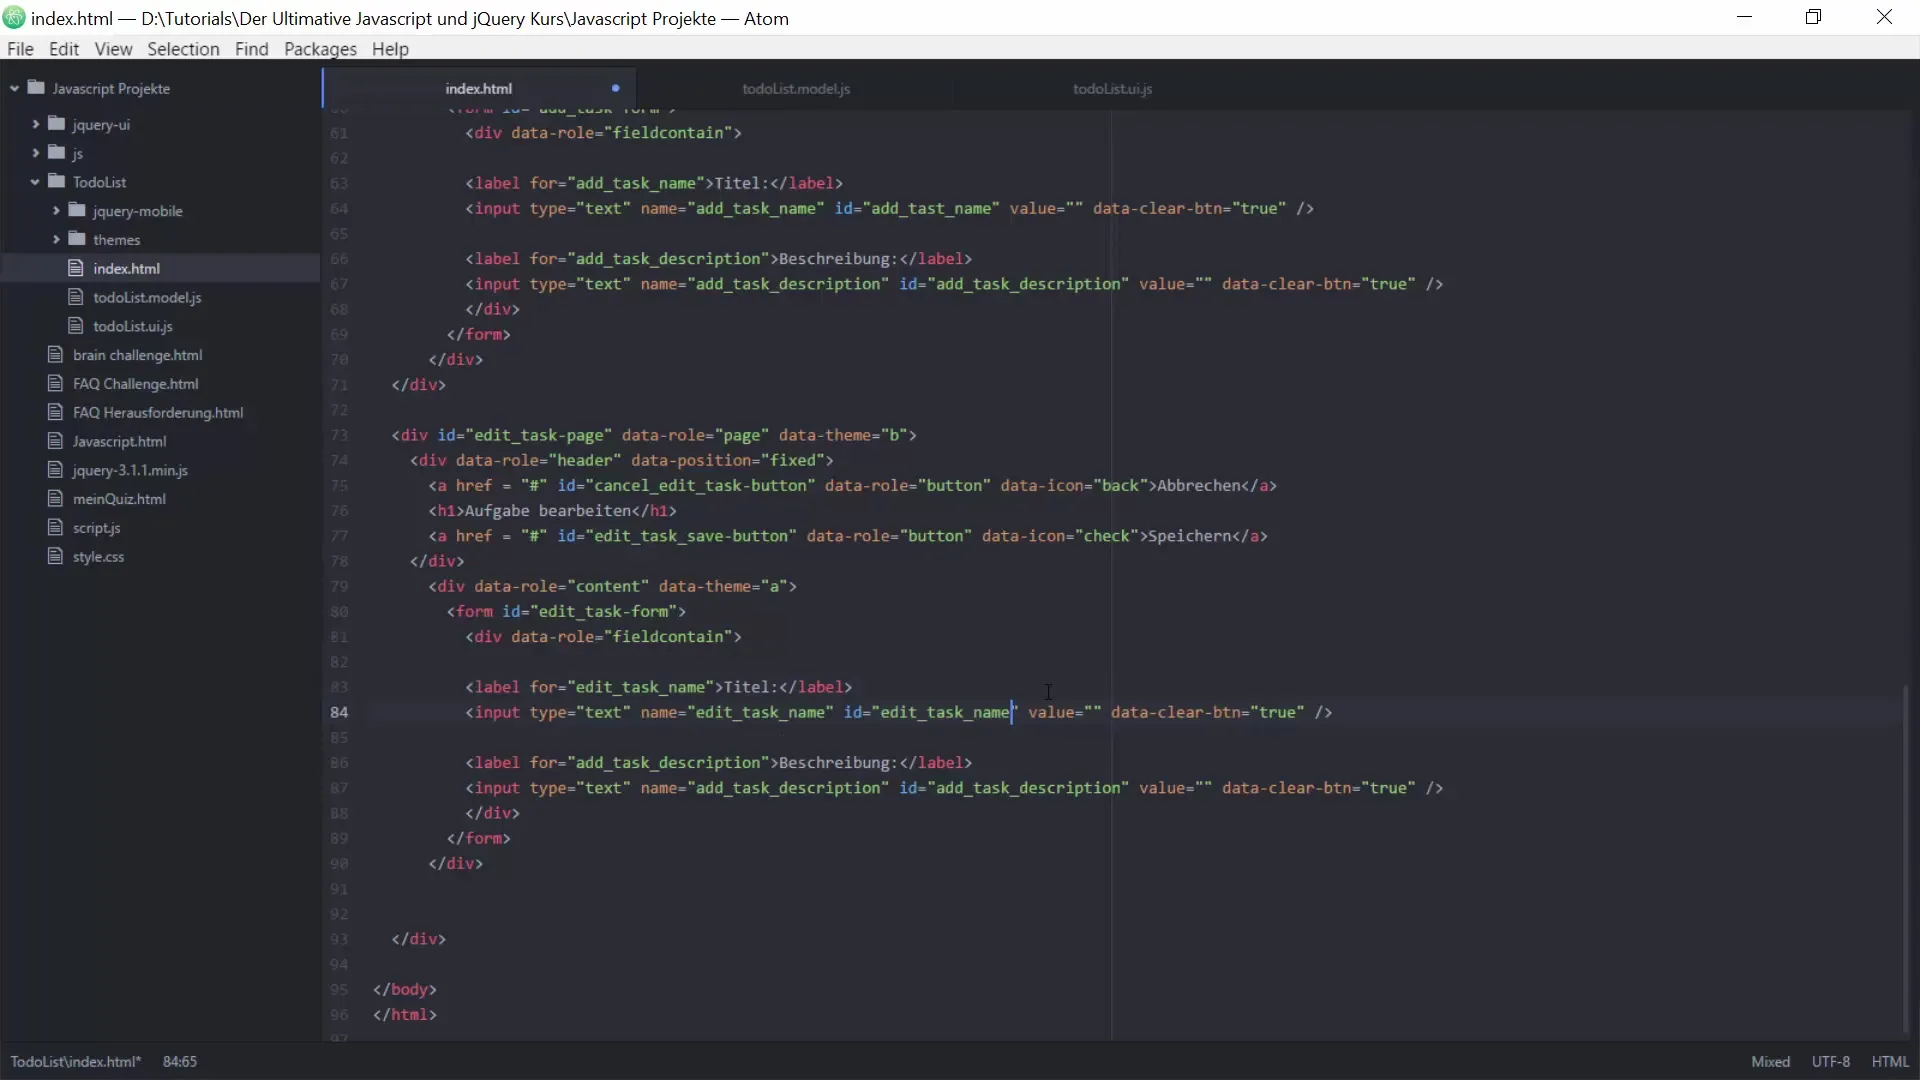Click the jquery-mobile folder icon
Image resolution: width=1920 pixels, height=1080 pixels.
tap(77, 211)
